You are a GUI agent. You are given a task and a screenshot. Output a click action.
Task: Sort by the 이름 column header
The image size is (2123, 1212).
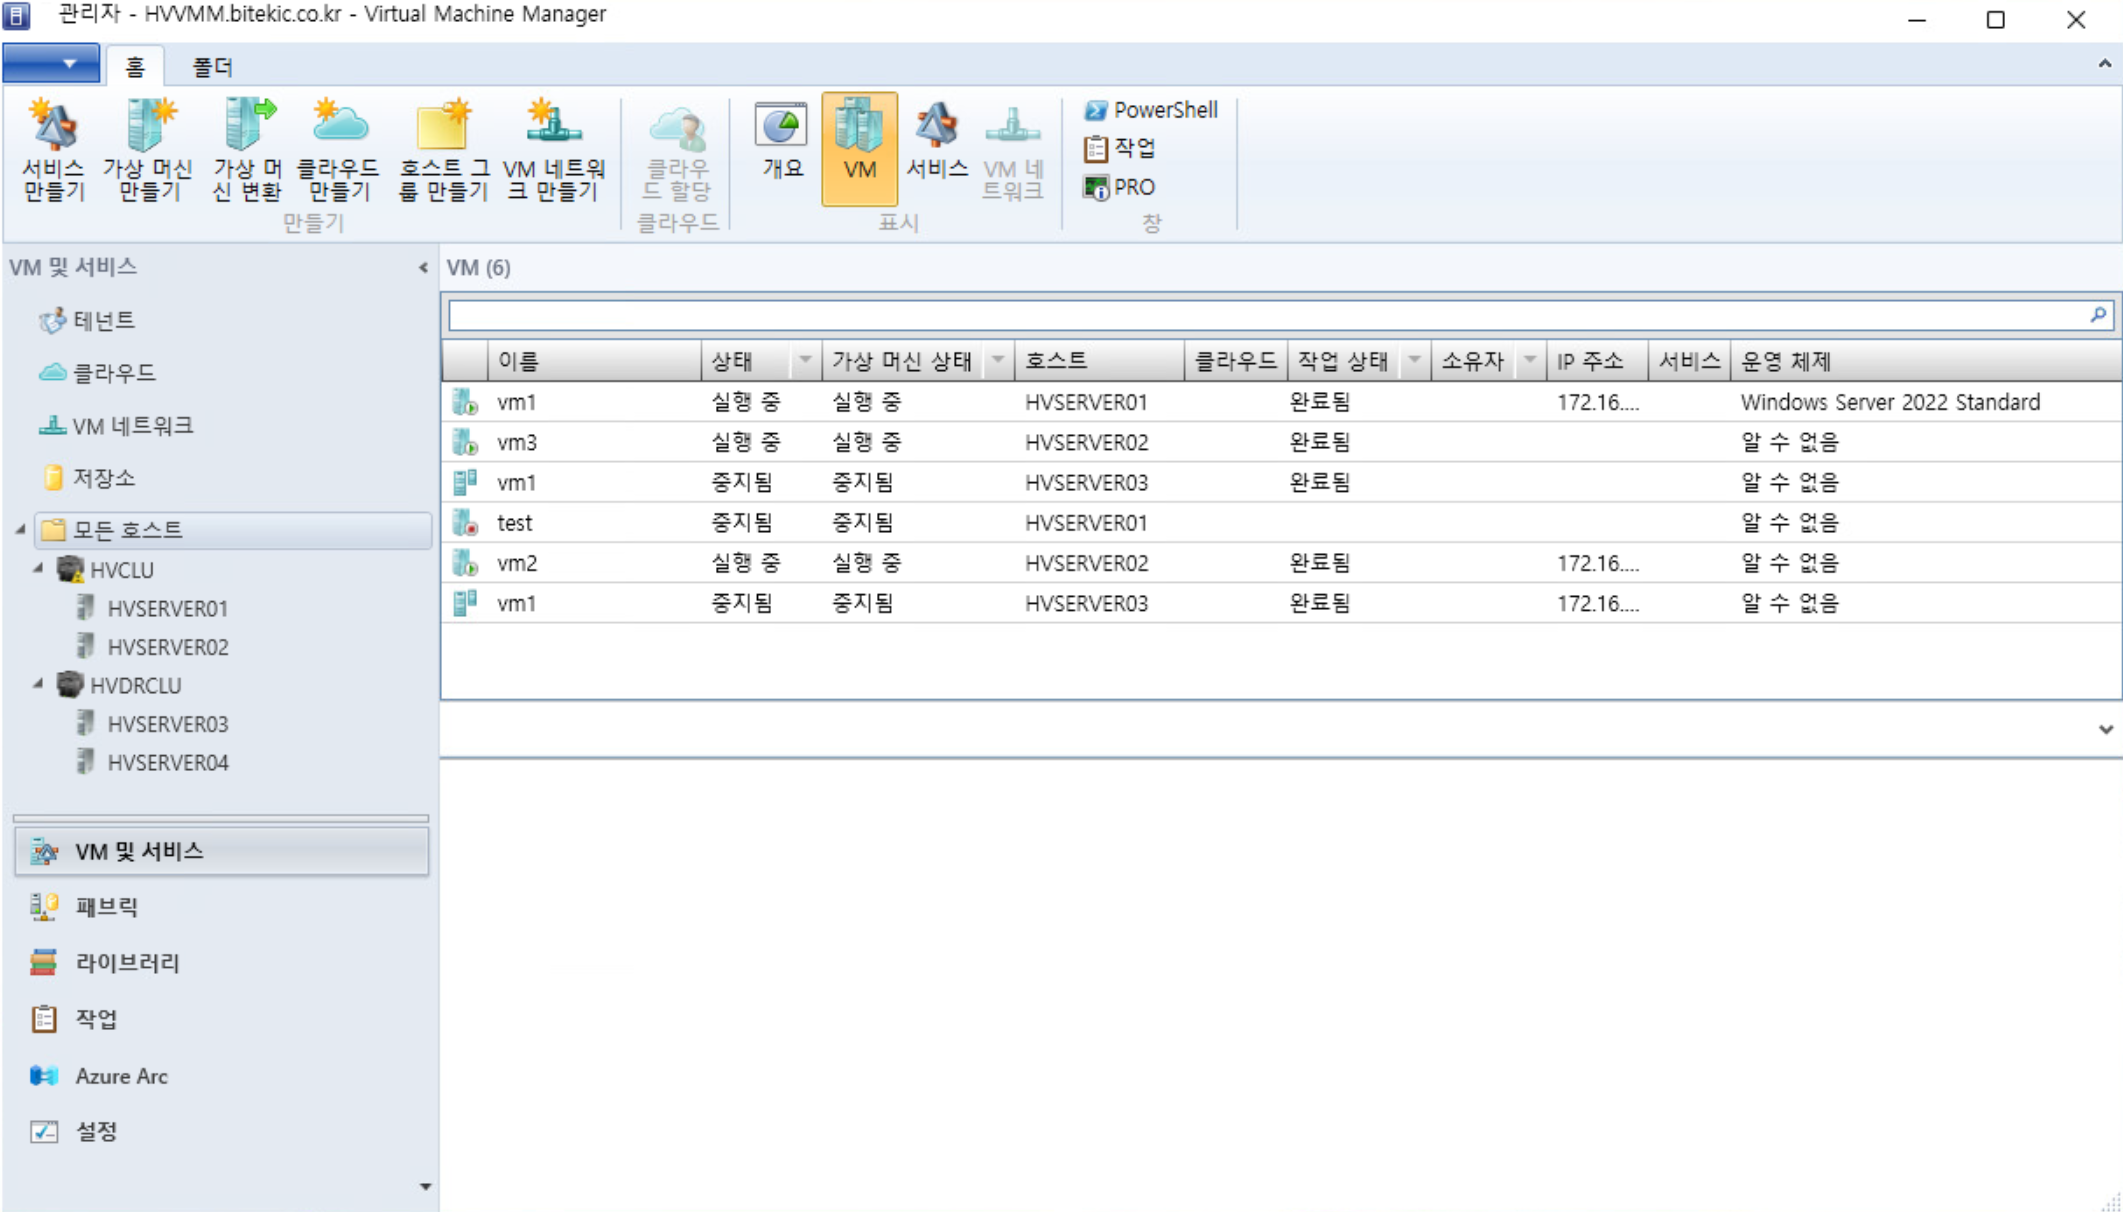(594, 361)
